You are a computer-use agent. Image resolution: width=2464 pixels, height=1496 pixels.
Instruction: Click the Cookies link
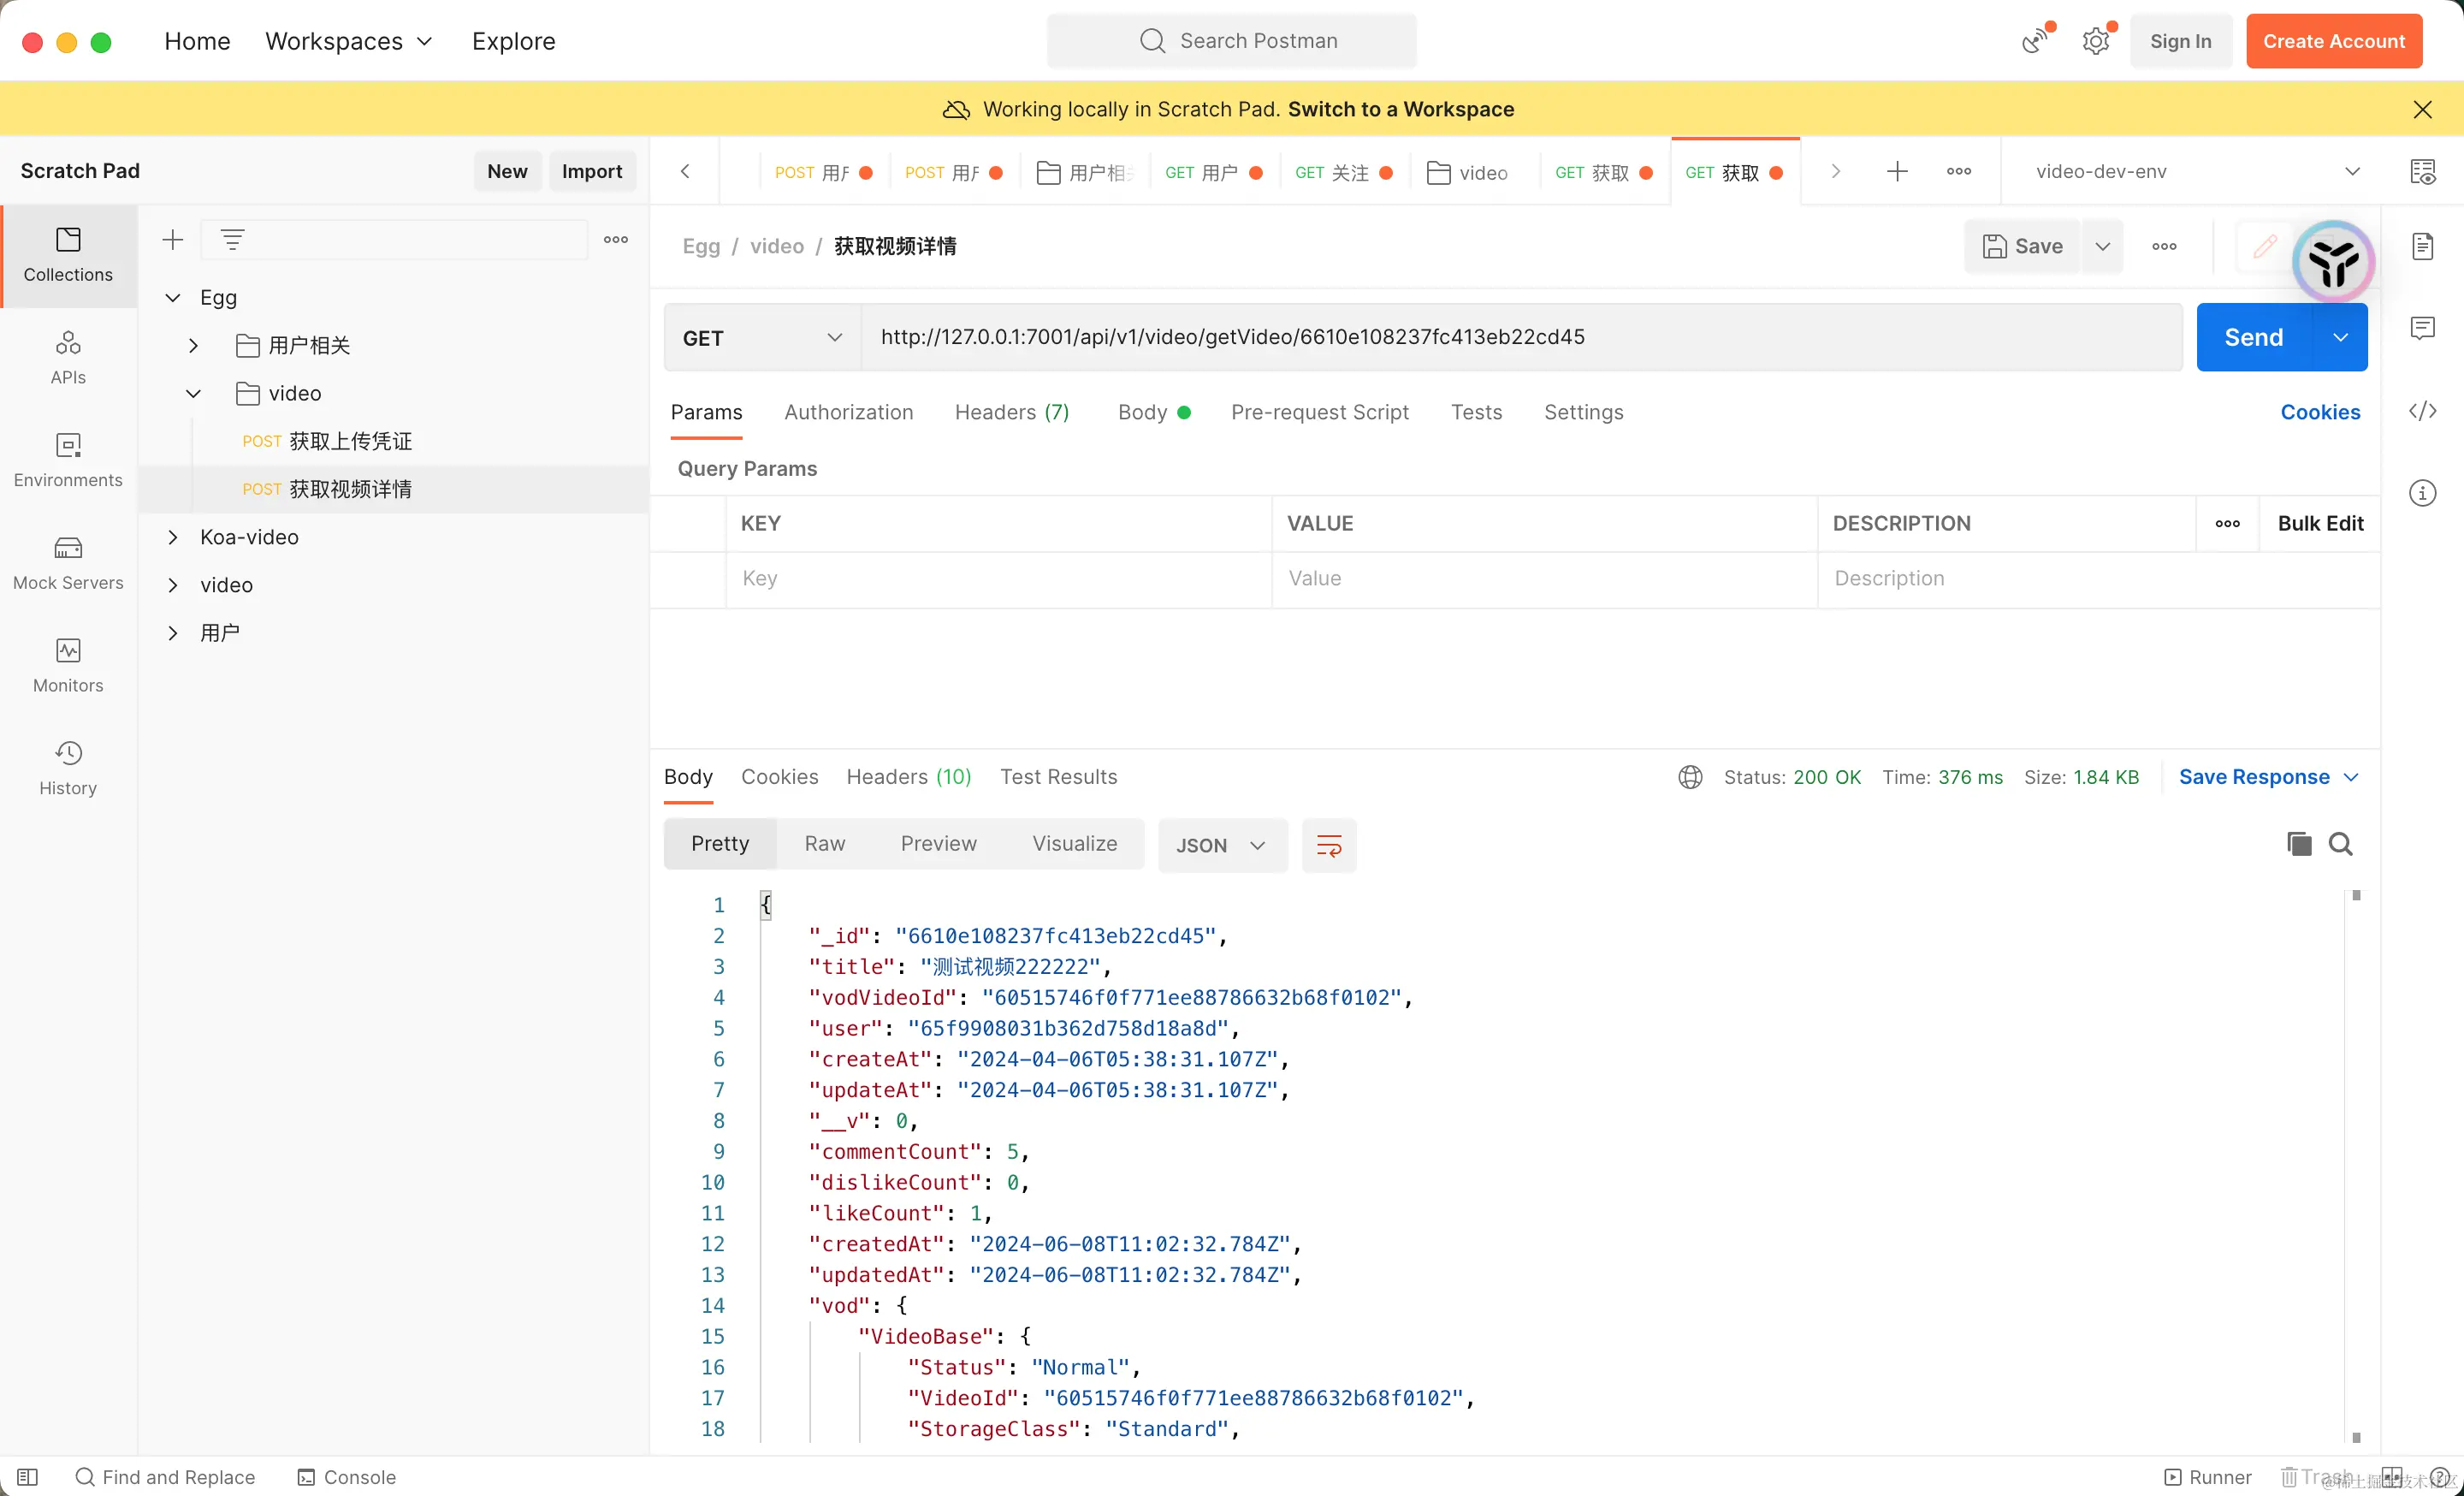(2319, 412)
